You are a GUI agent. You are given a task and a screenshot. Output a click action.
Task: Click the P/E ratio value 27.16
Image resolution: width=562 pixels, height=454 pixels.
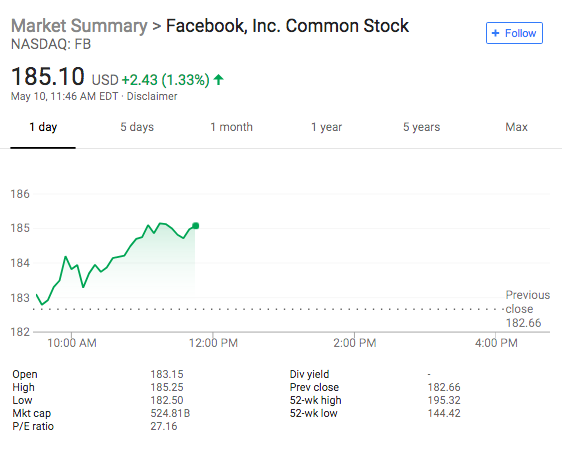(164, 426)
